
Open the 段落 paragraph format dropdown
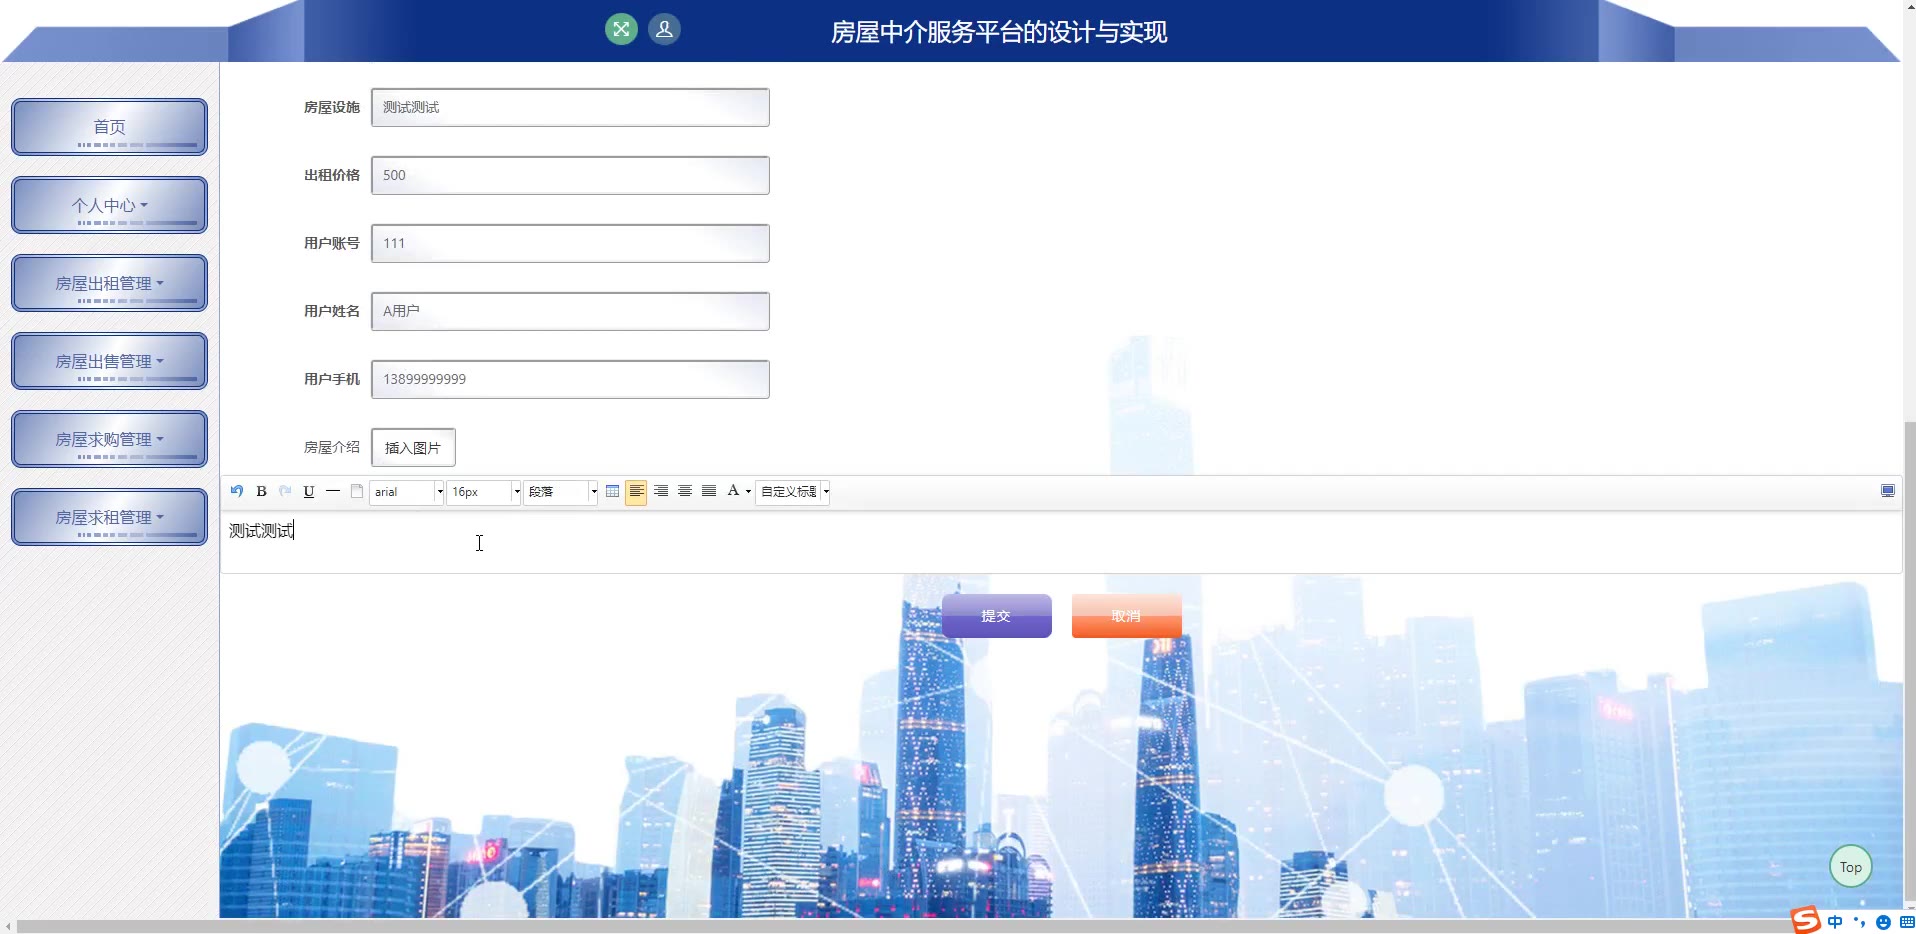[560, 491]
